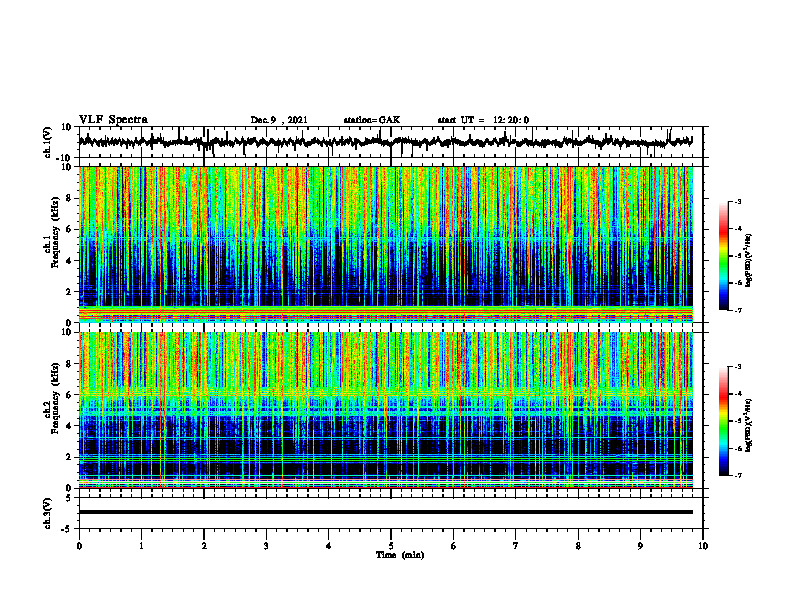Click the "5" tick of ch.3 voltage axis

(70, 498)
